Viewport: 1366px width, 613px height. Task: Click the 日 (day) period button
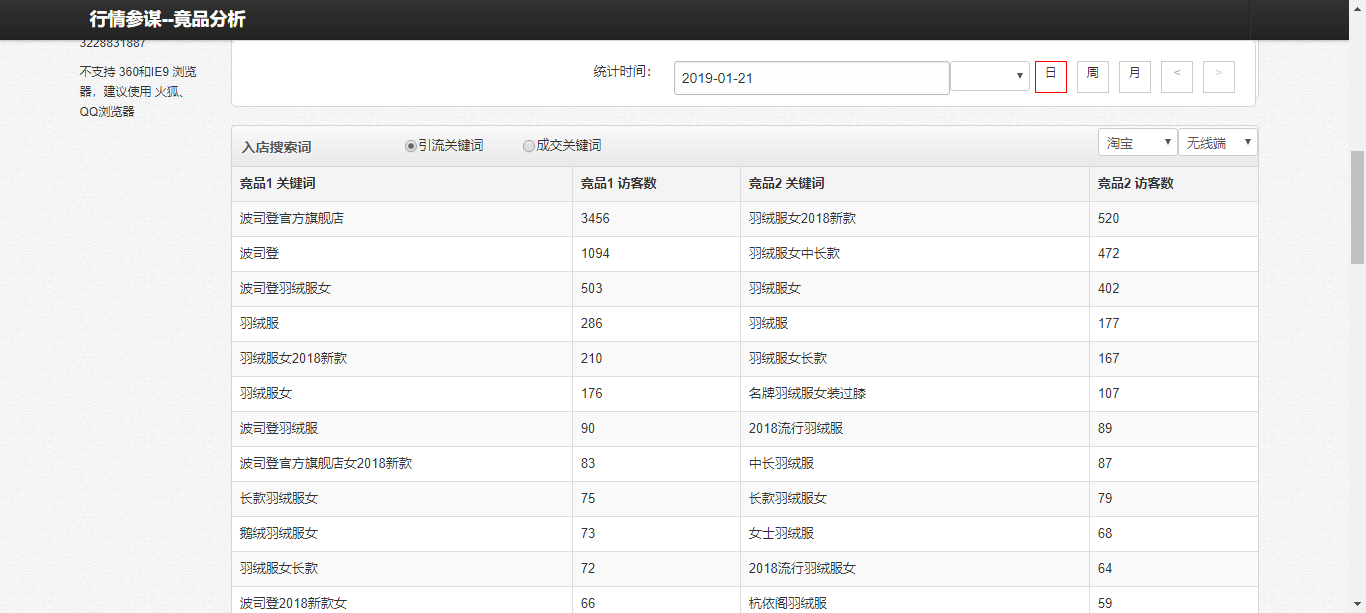1050,77
